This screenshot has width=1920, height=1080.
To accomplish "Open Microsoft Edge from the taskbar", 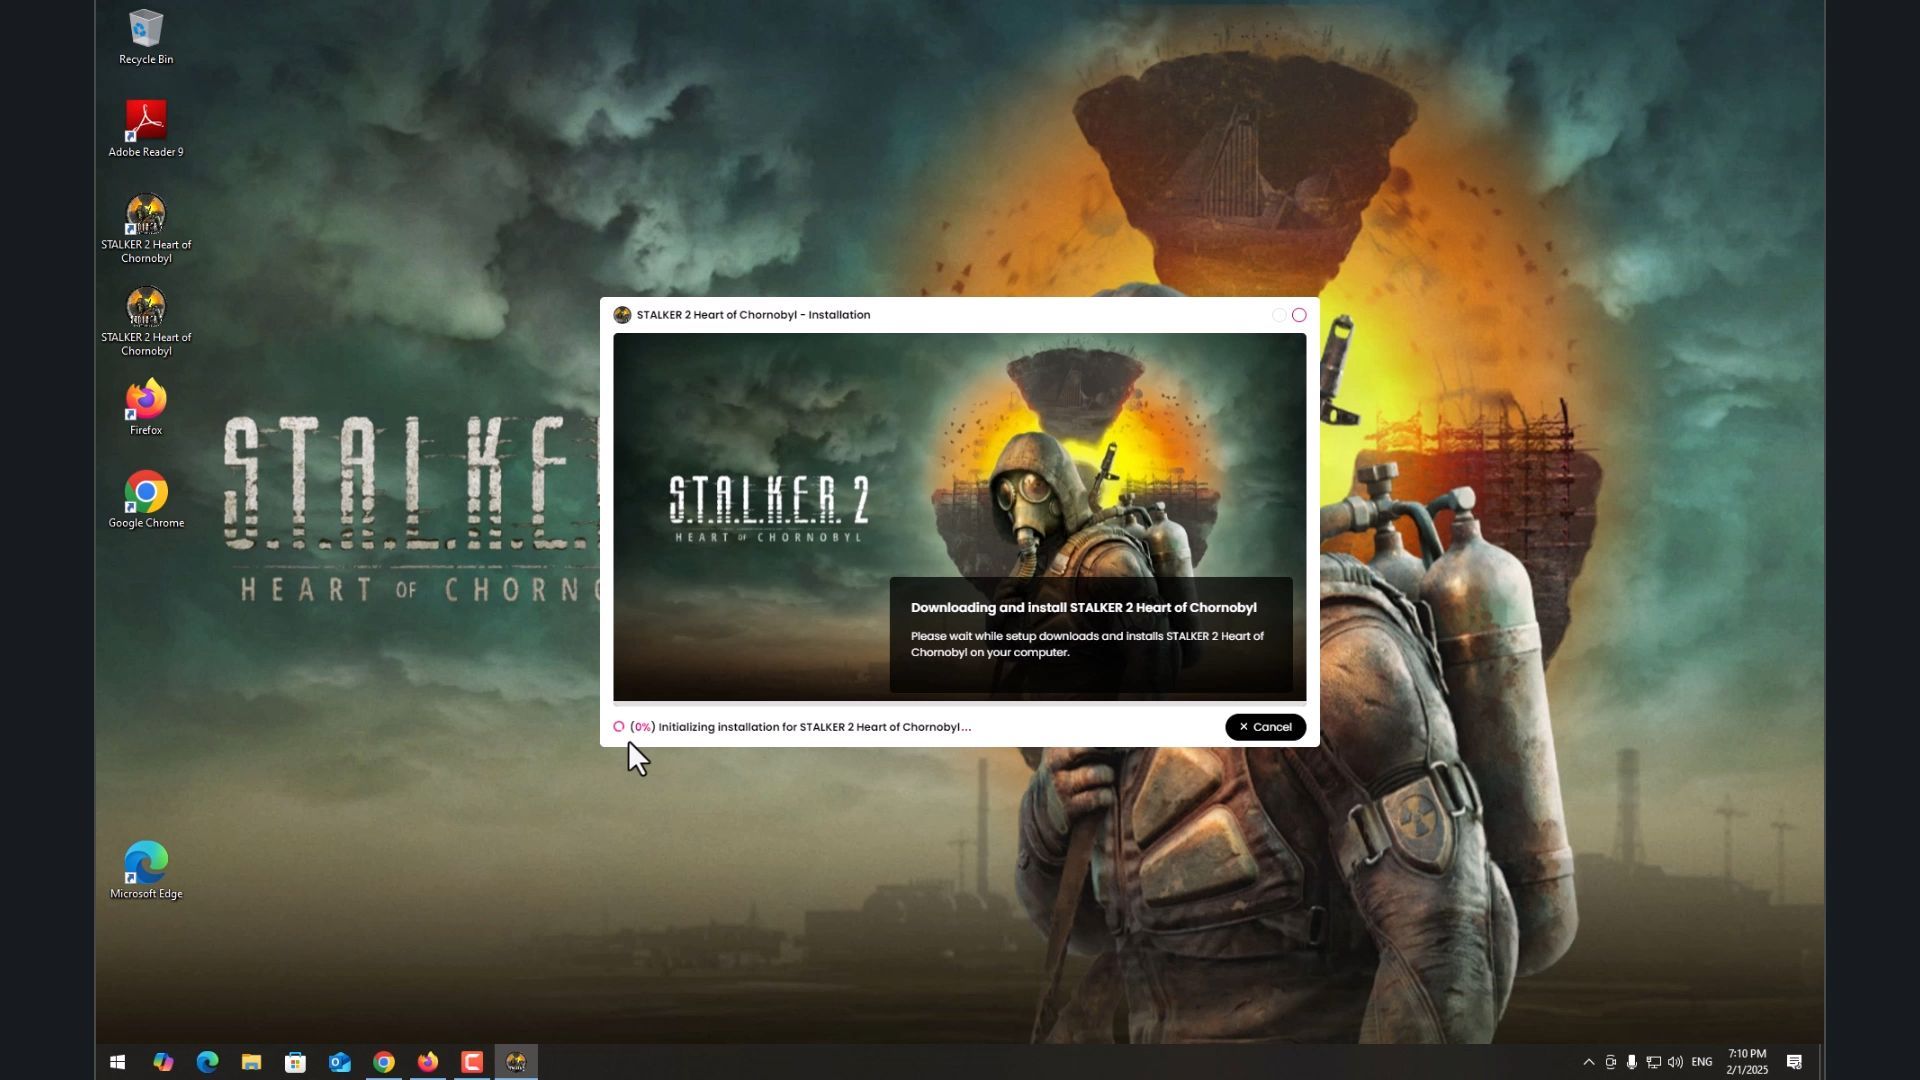I will [207, 1062].
